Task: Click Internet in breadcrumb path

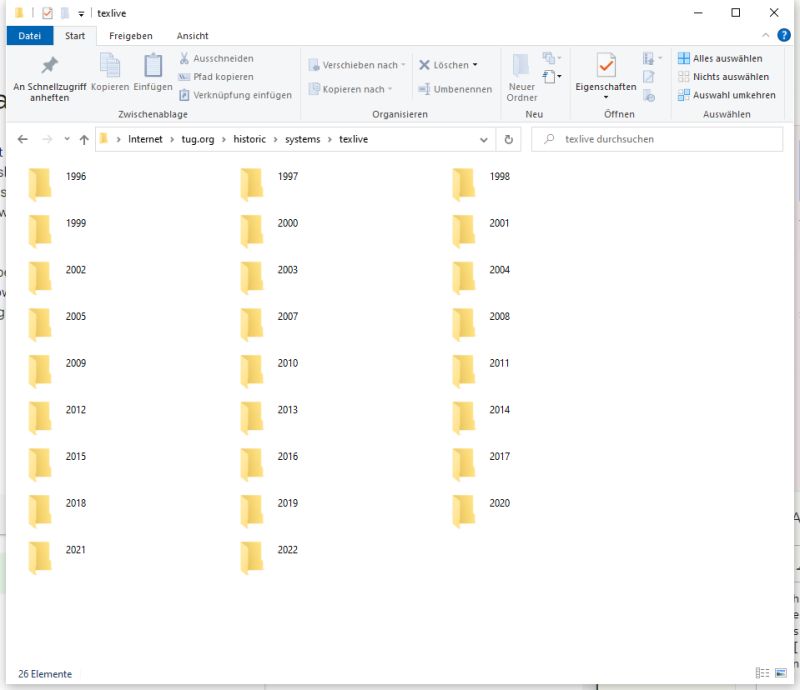Action: pos(145,139)
